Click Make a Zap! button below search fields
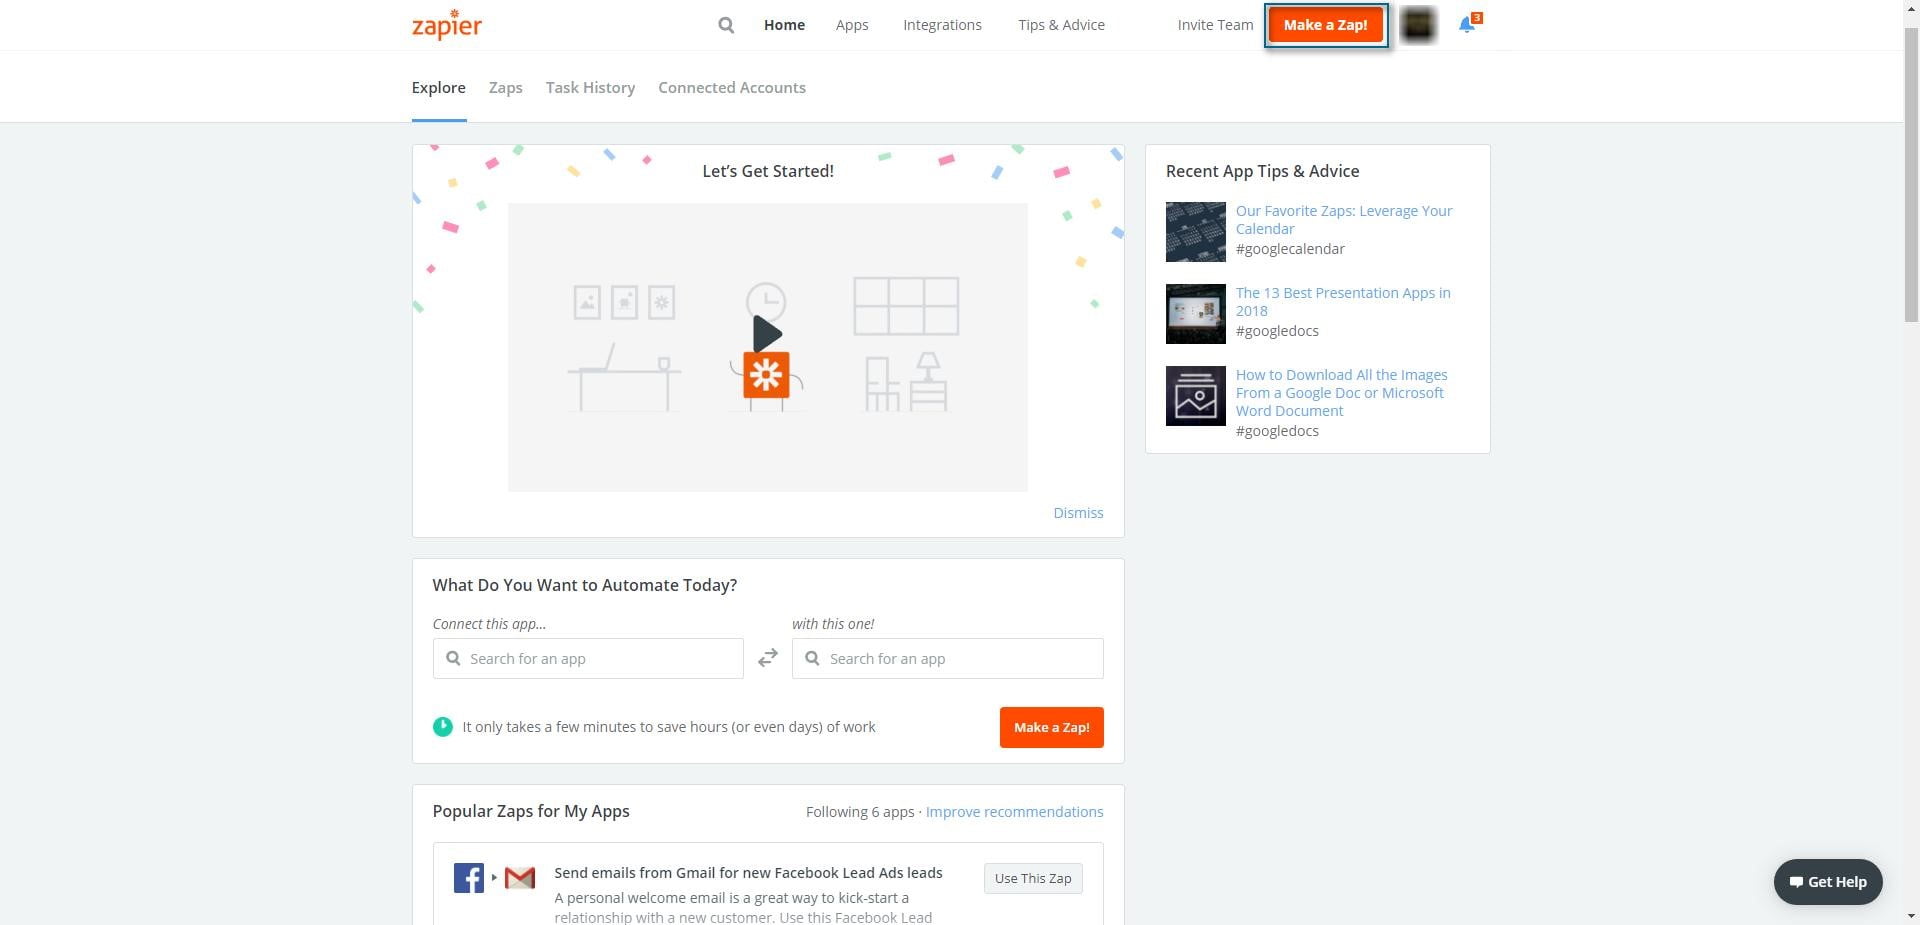Viewport: 1920px width, 925px height. [1052, 728]
